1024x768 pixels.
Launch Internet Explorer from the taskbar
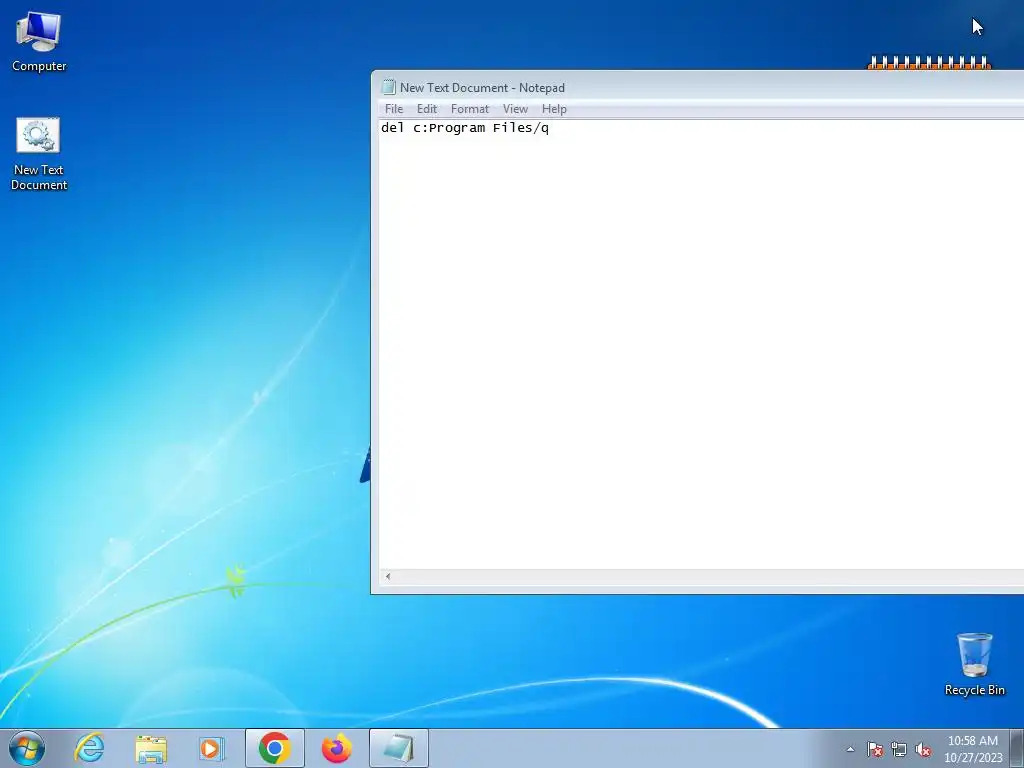[x=89, y=748]
